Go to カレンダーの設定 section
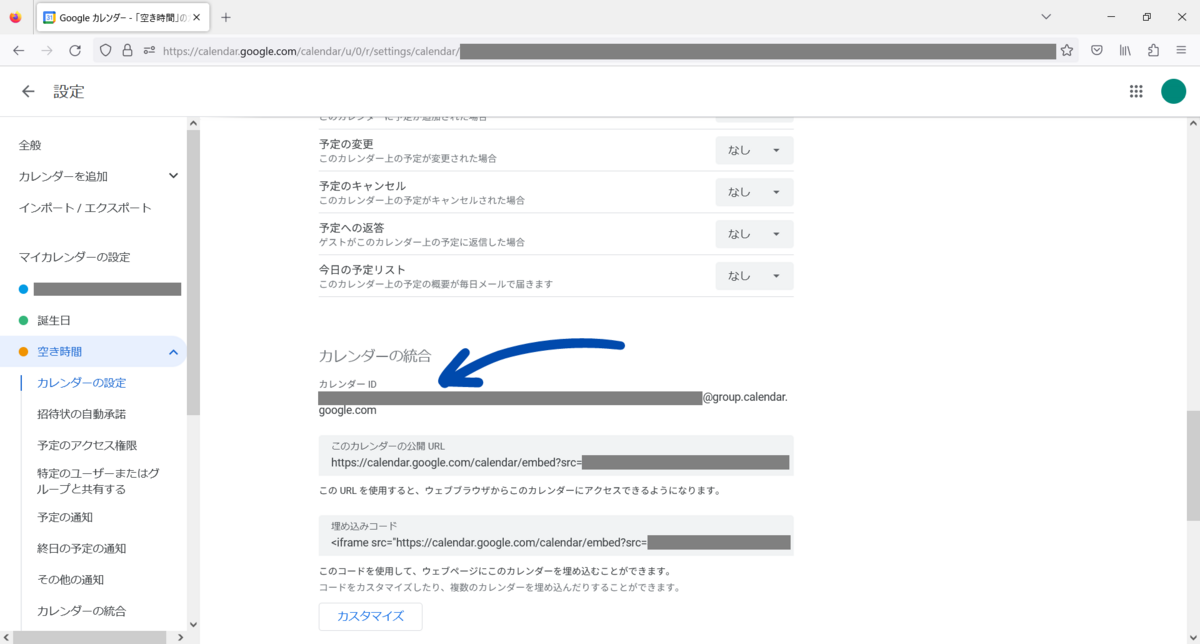This screenshot has width=1200, height=644. [81, 383]
